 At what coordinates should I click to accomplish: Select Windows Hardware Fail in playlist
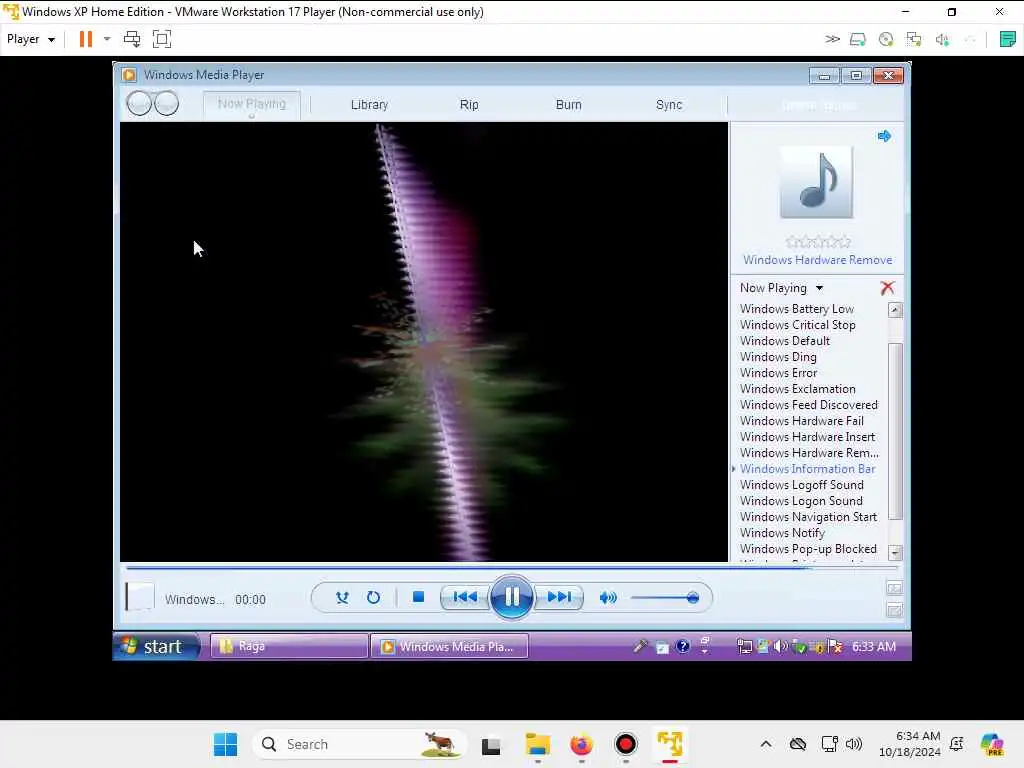pyautogui.click(x=801, y=421)
